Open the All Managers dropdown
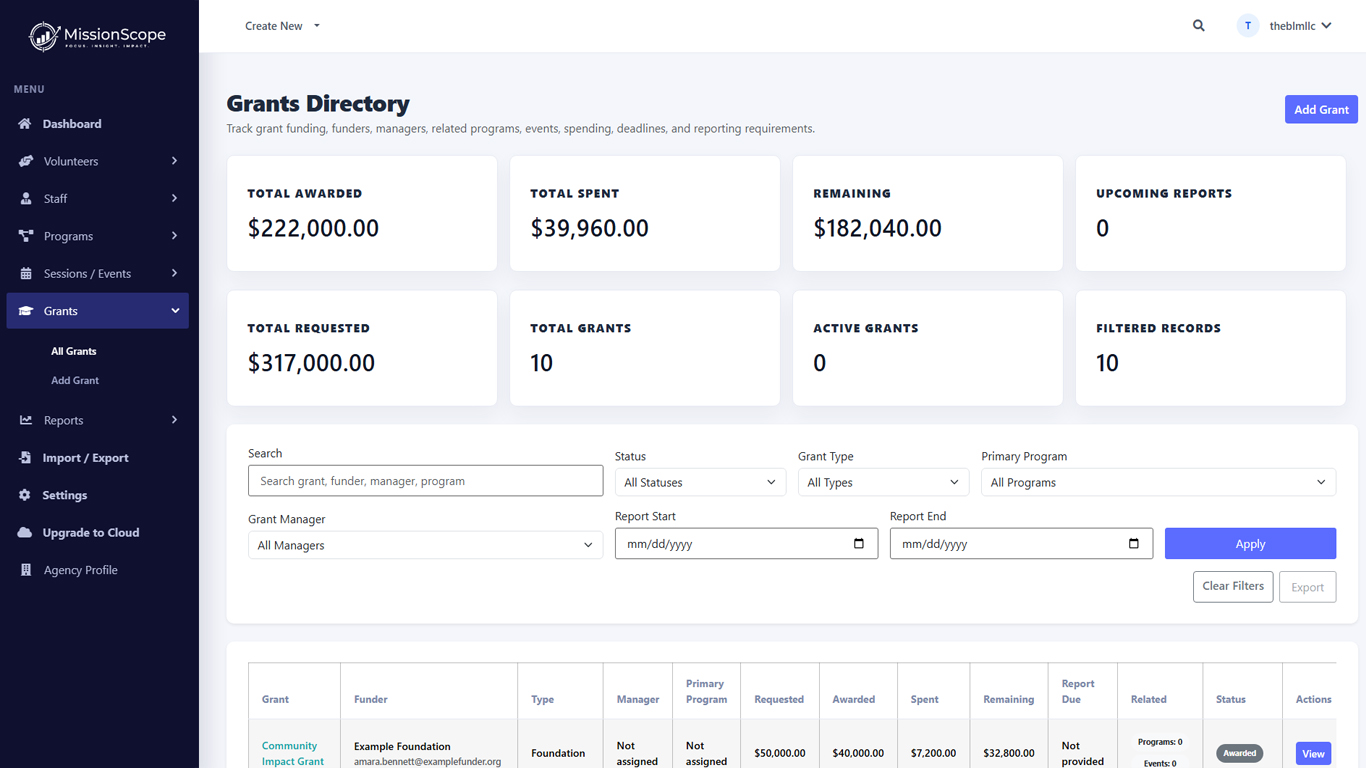1366x768 pixels. [x=425, y=545]
